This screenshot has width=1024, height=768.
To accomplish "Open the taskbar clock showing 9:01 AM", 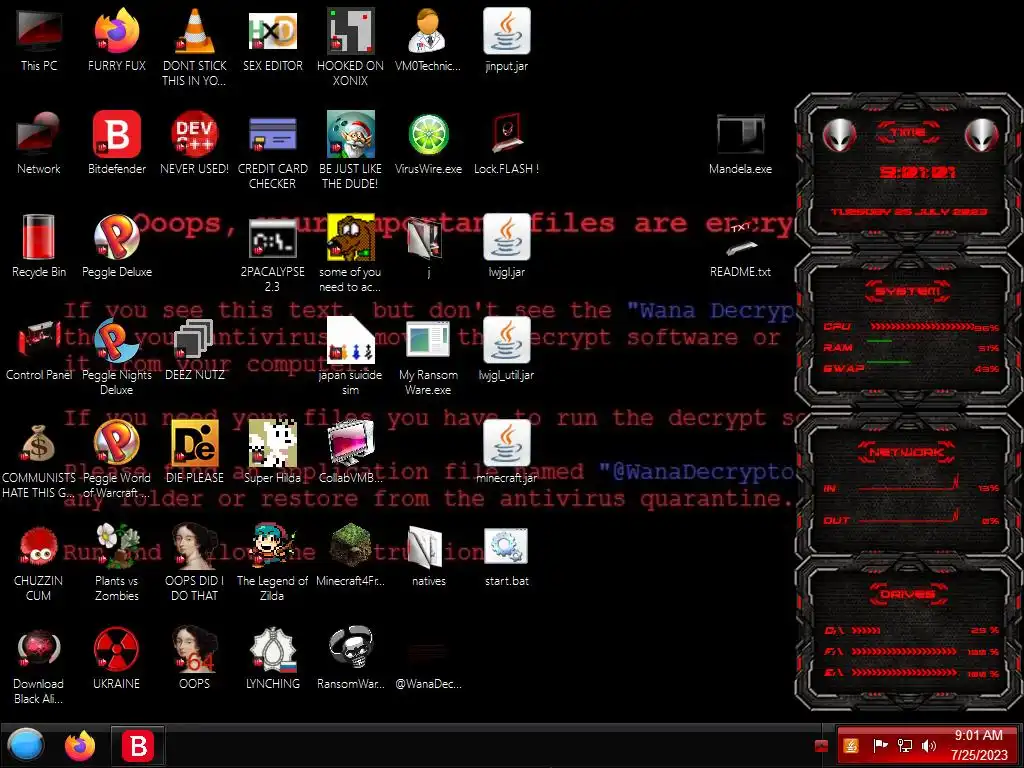I will 978,745.
